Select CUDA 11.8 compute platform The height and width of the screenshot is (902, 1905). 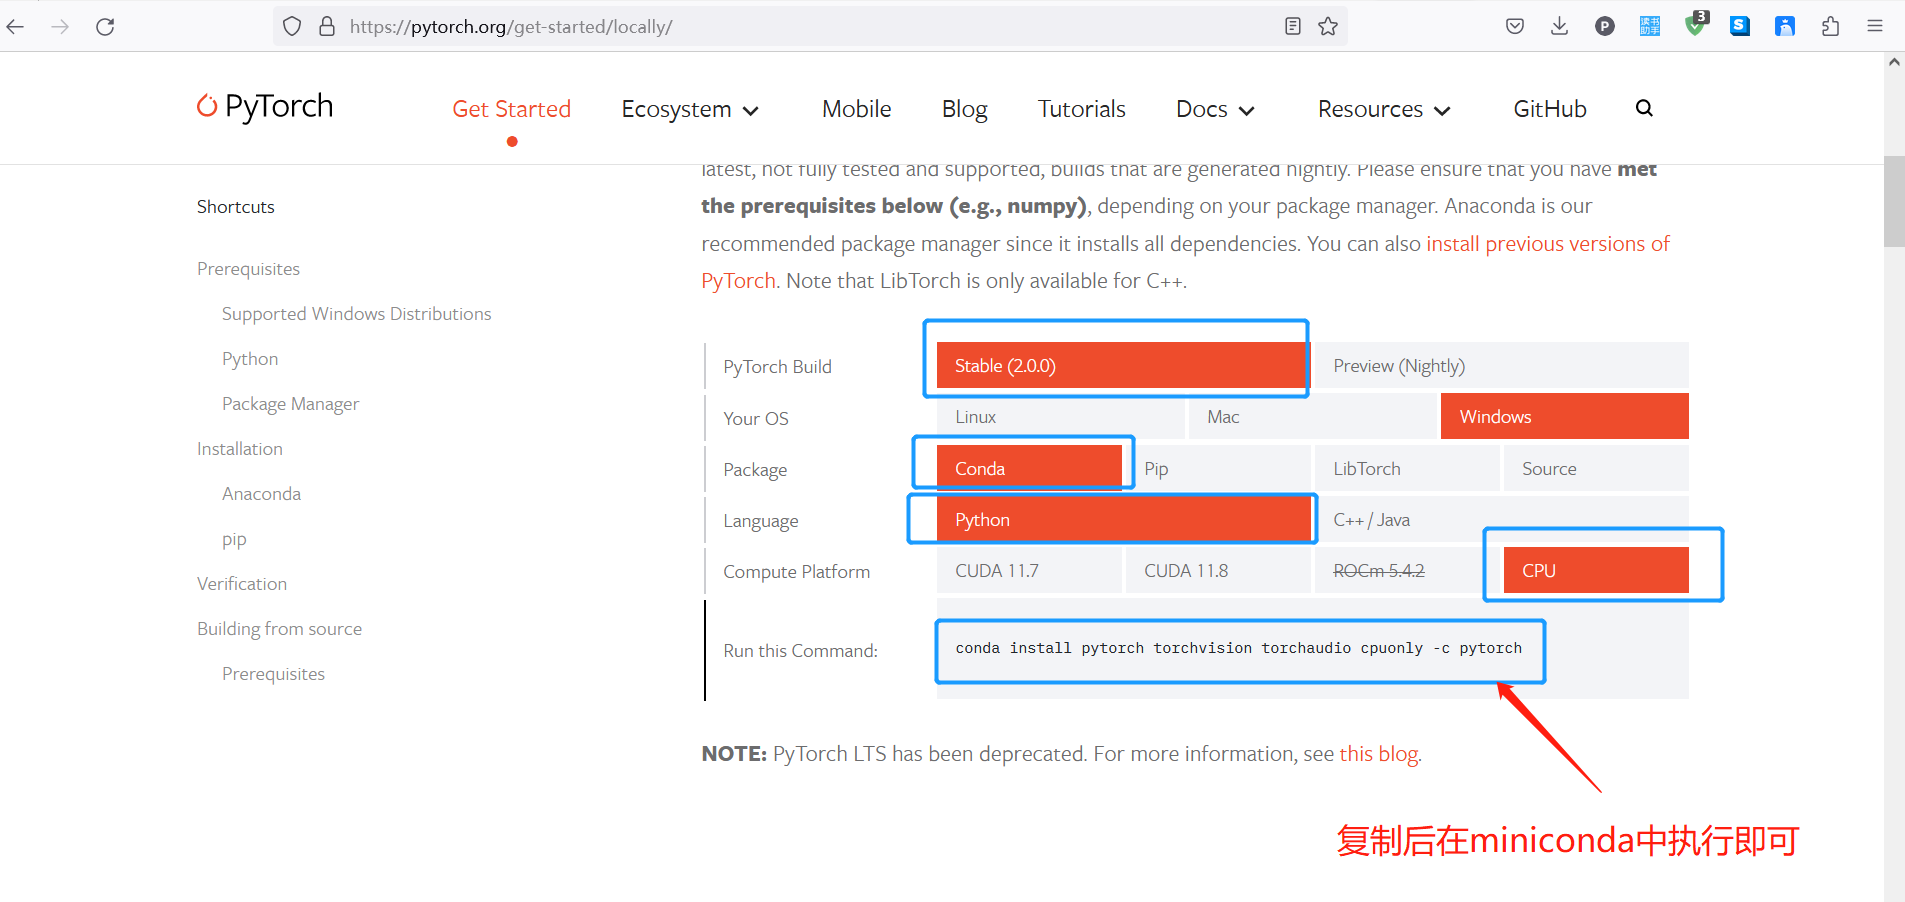click(x=1218, y=570)
